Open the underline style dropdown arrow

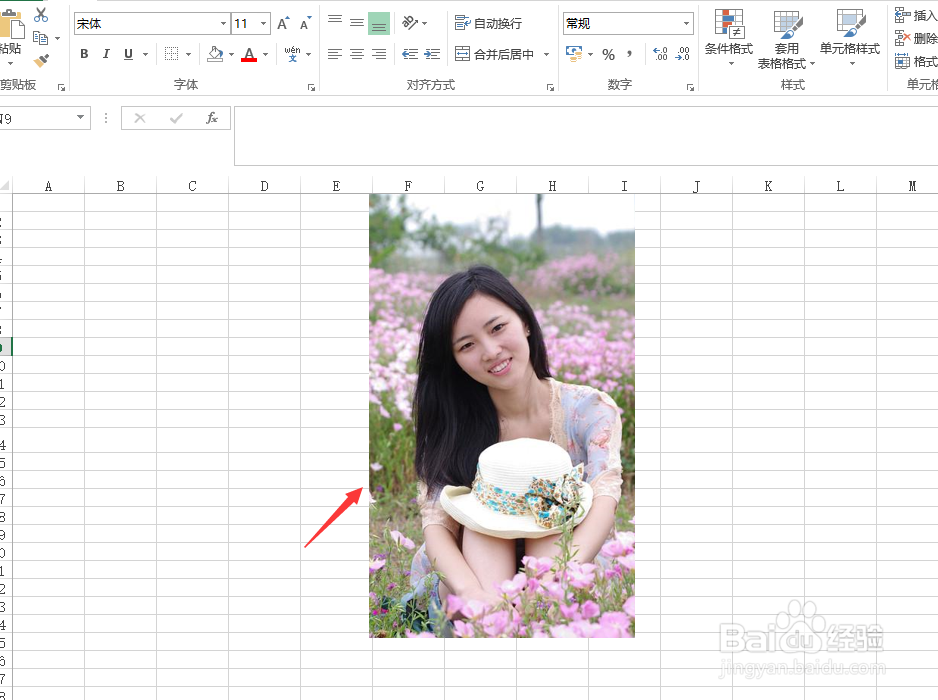145,54
